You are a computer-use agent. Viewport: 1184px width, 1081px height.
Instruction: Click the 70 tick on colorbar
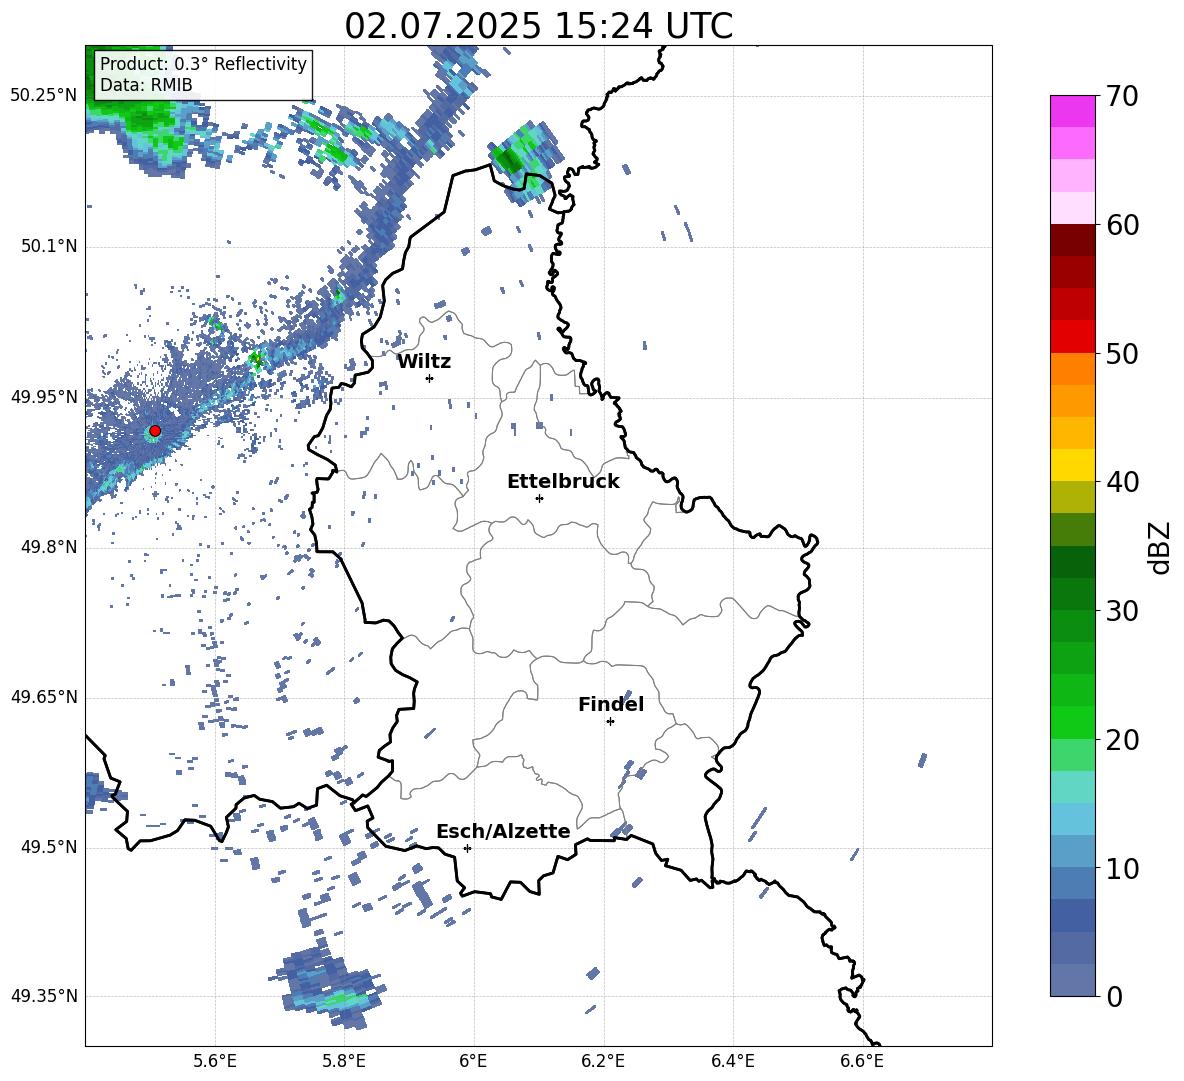[x=1121, y=96]
